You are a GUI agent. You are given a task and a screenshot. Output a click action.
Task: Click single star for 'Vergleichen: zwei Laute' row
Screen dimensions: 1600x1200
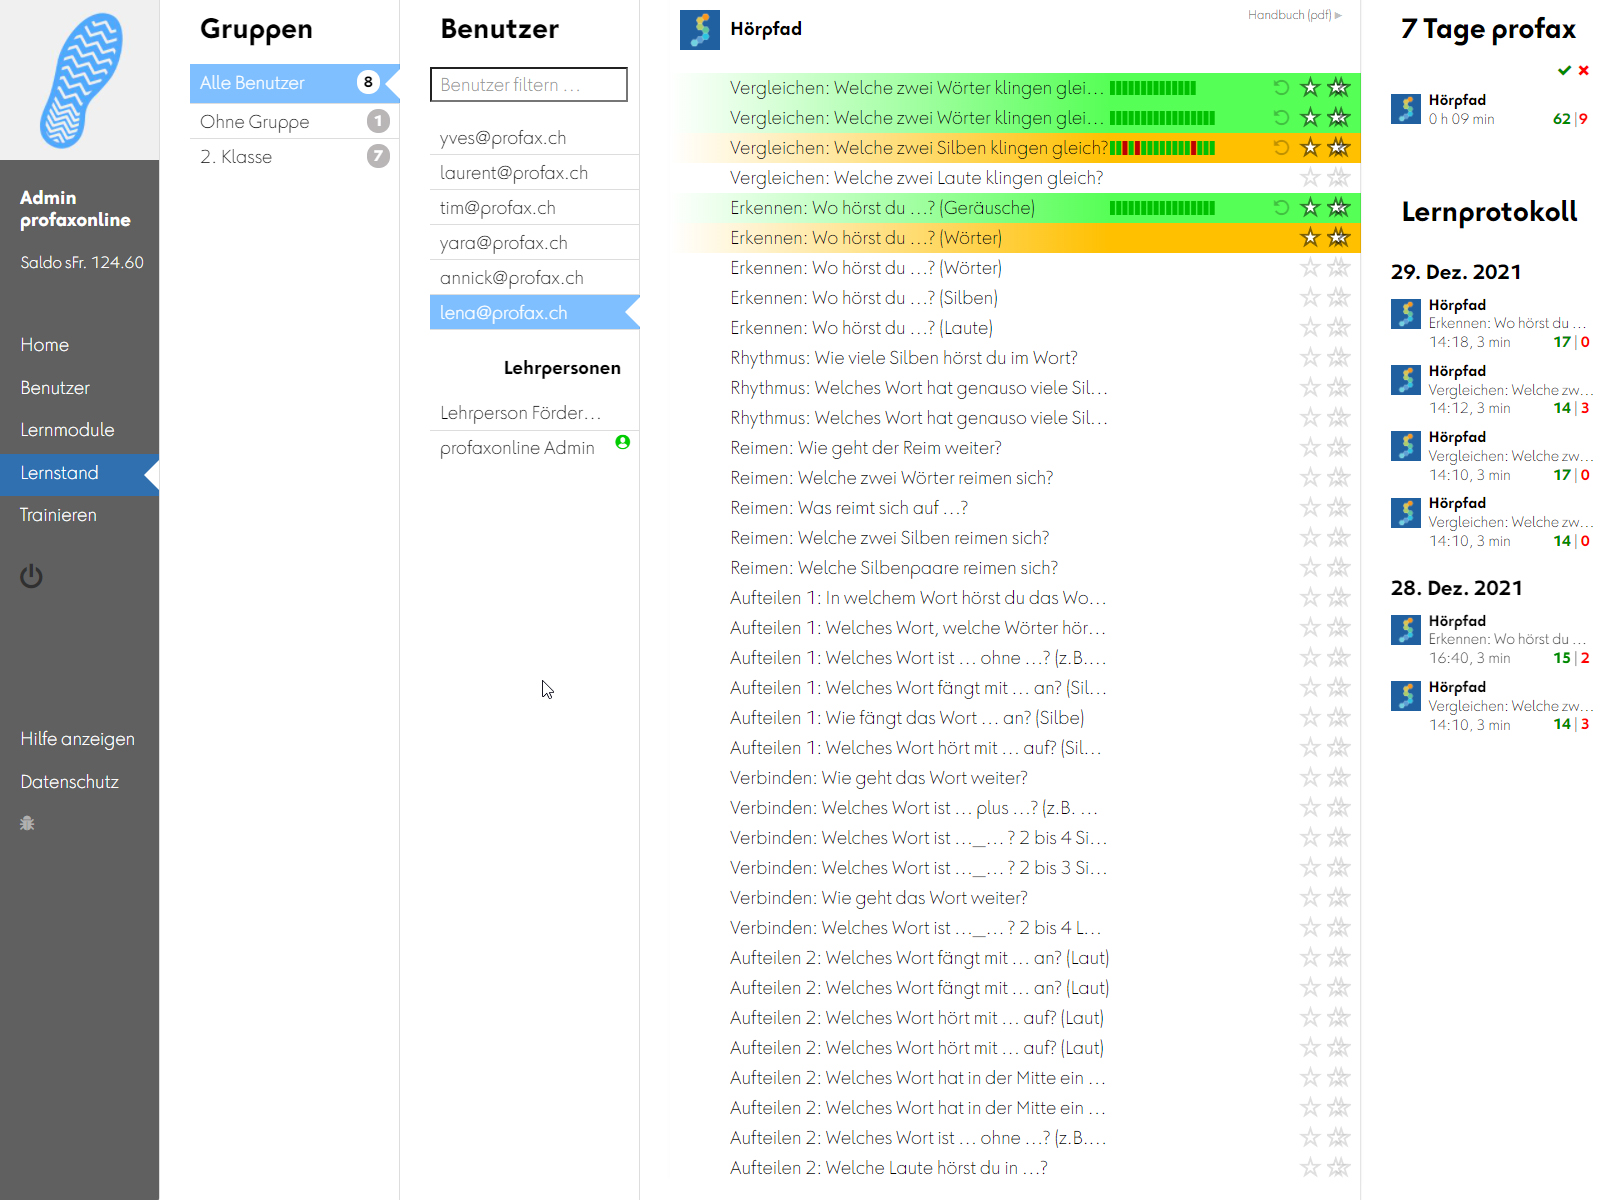coord(1310,178)
